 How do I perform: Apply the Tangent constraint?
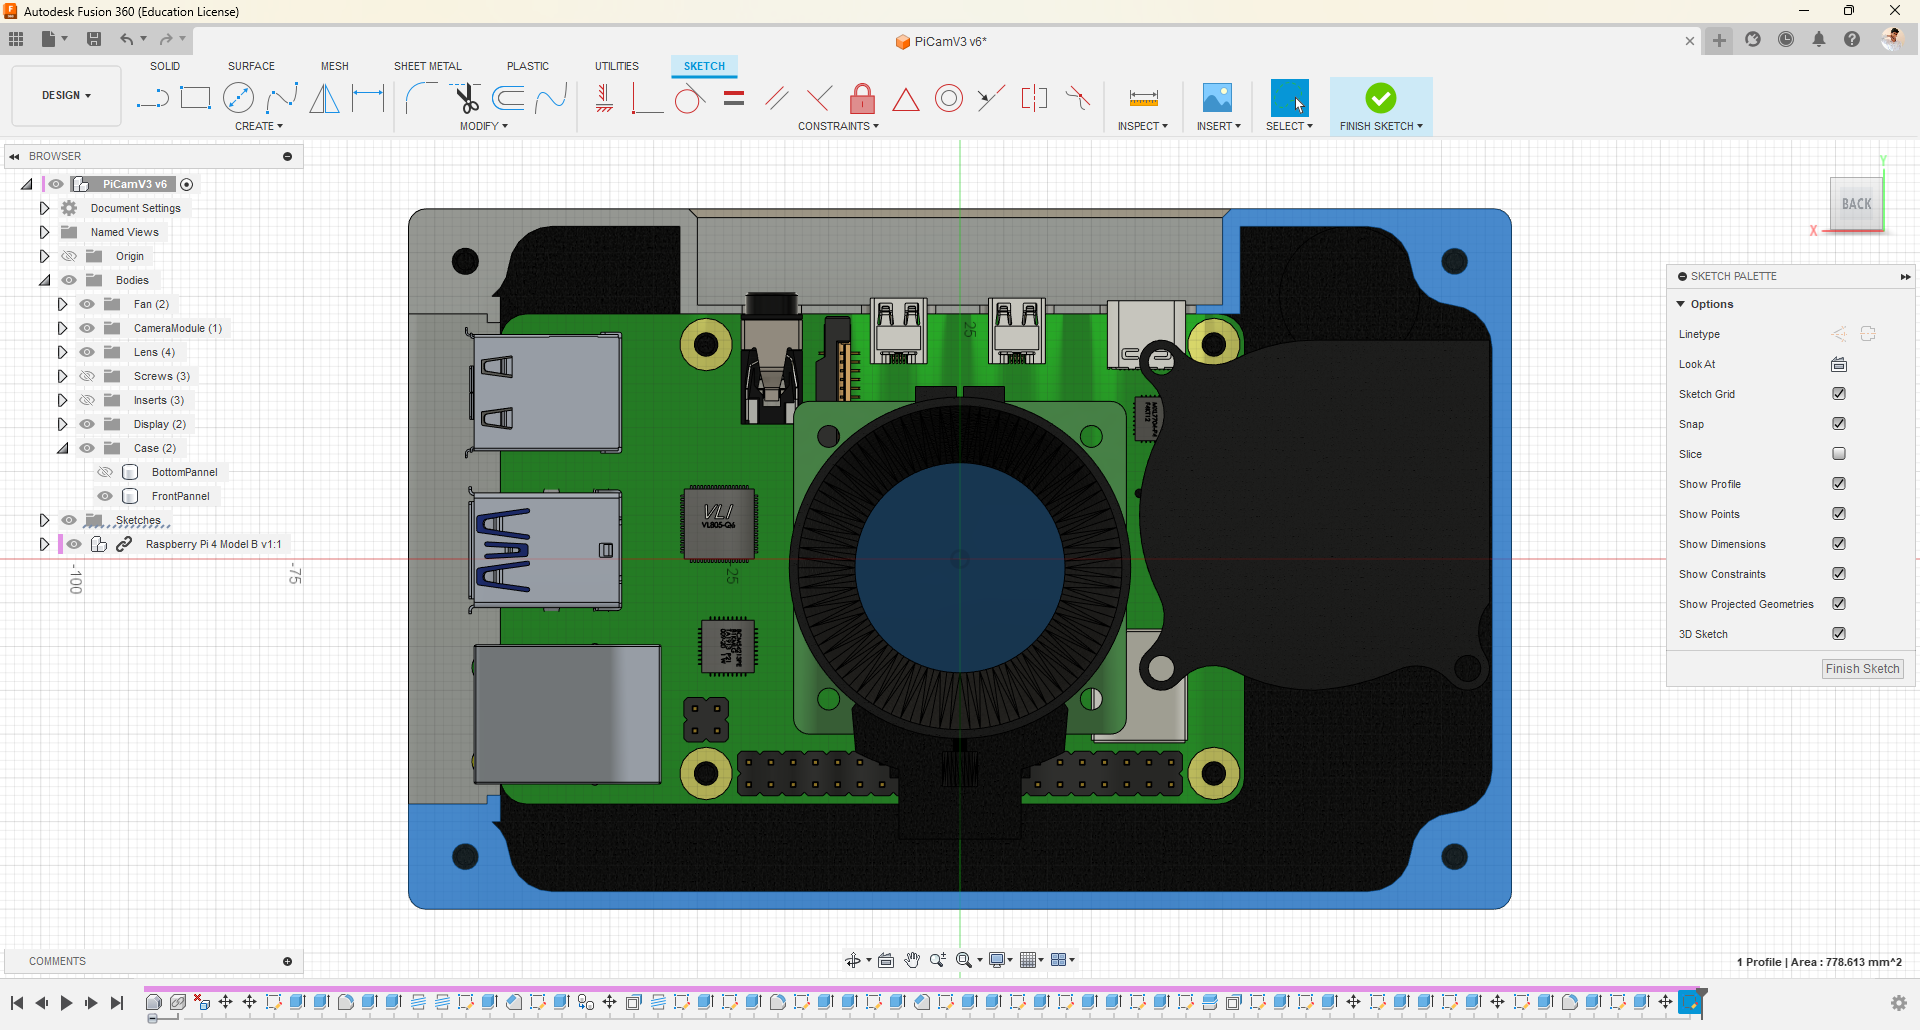tap(689, 98)
